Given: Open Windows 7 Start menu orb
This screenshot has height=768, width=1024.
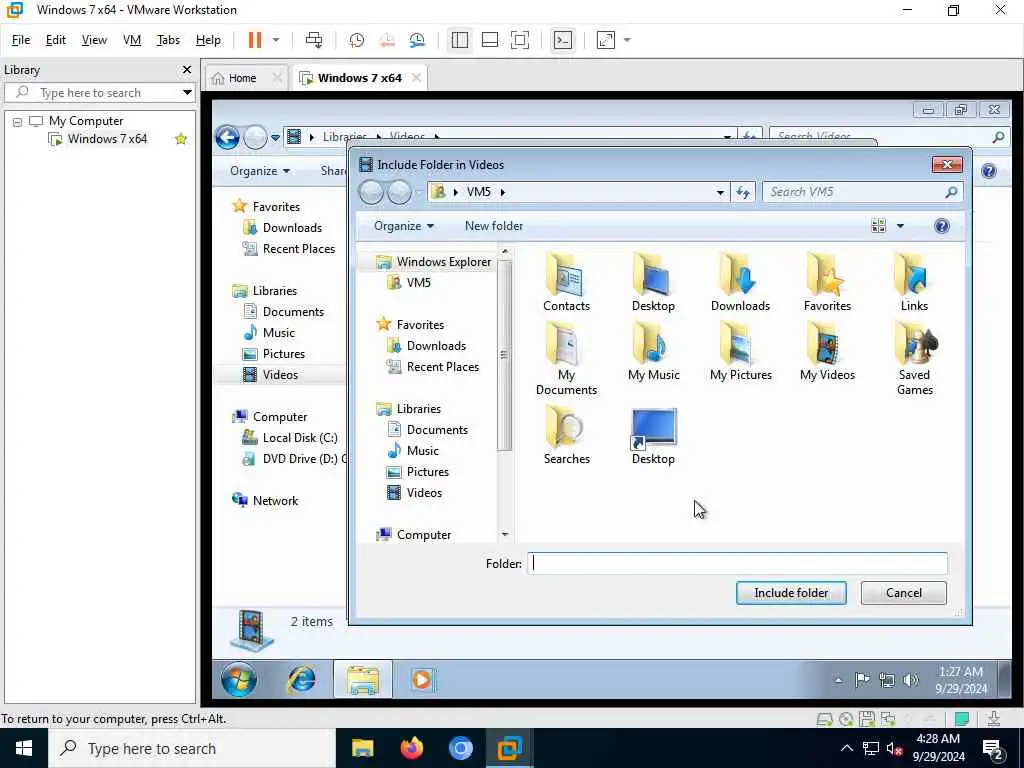Looking at the screenshot, I should click(x=238, y=680).
